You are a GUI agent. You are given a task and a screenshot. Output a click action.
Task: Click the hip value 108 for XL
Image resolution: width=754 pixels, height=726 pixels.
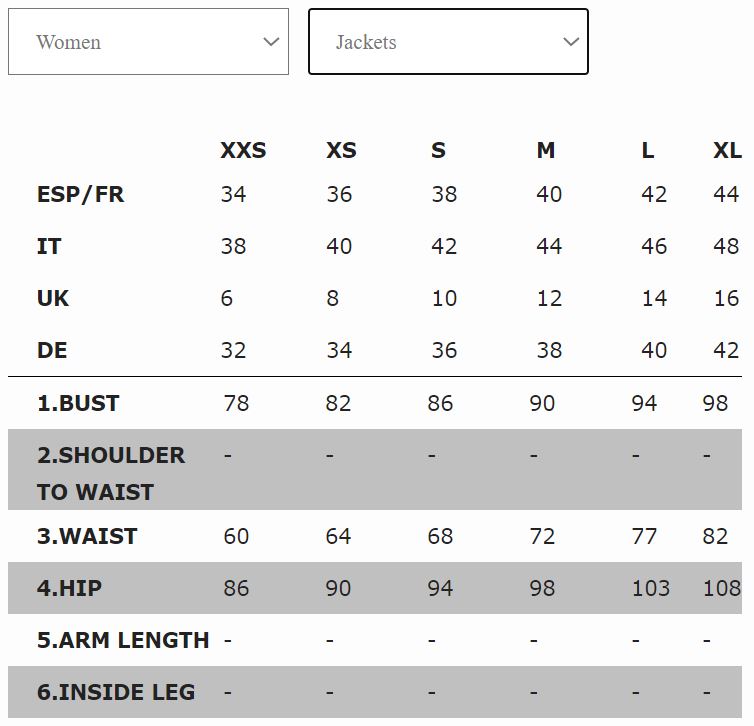coord(722,588)
